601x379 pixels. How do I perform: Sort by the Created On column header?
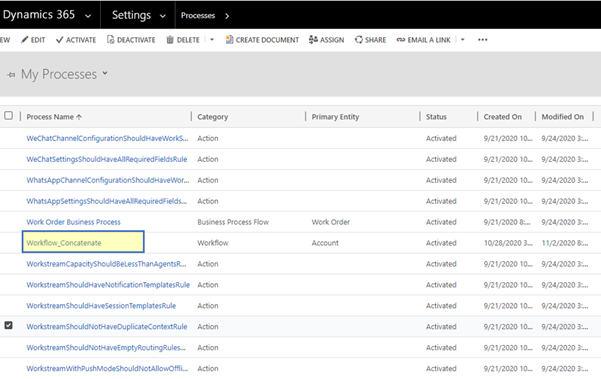click(x=502, y=117)
